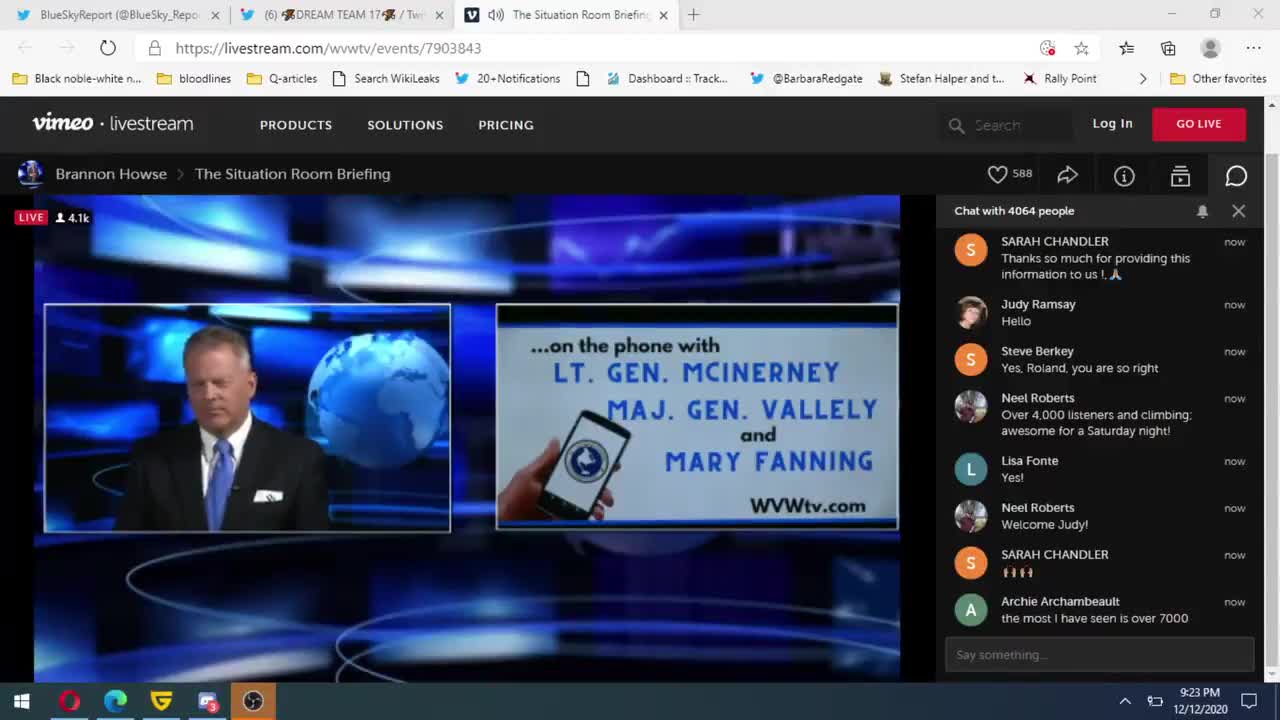Open the SOLUTIONS menu
1280x720 pixels.
click(x=405, y=125)
